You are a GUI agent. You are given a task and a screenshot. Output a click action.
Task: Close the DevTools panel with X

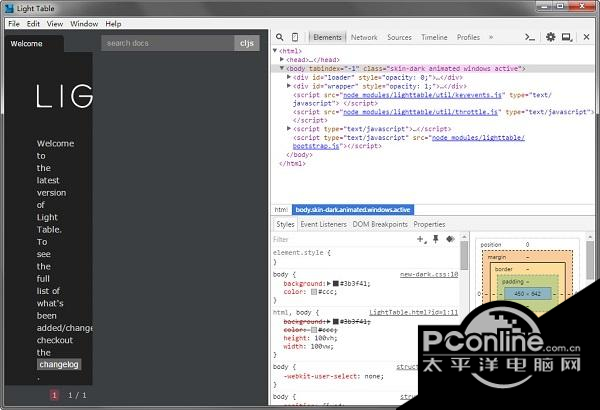pyautogui.click(x=586, y=37)
